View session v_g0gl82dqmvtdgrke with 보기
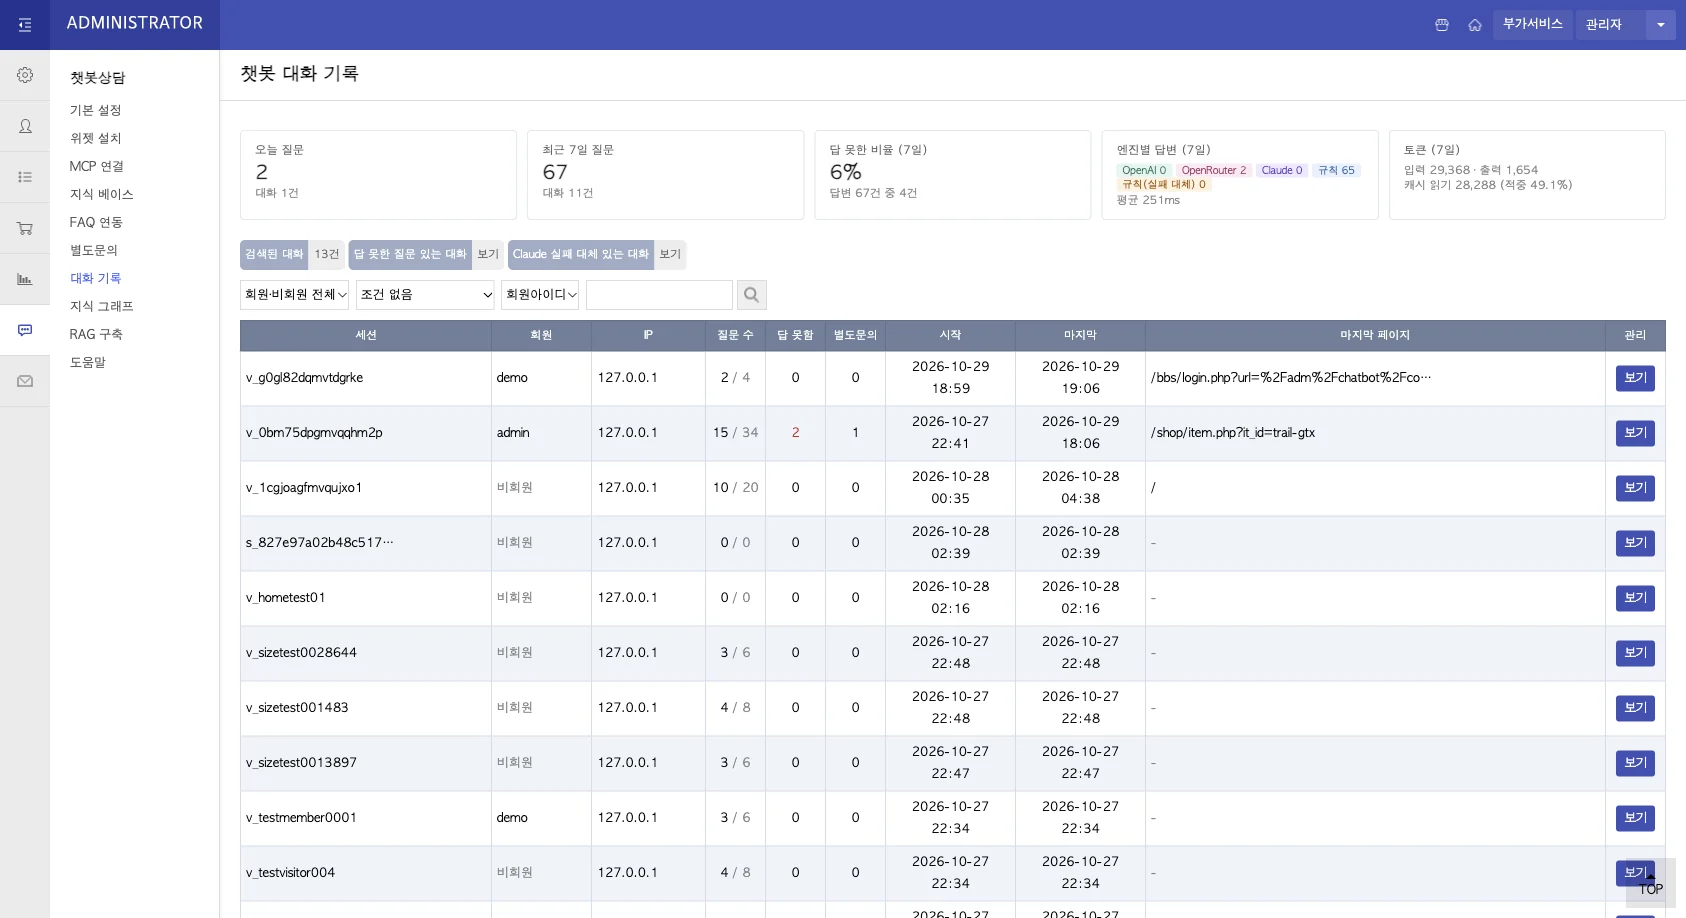Image resolution: width=1686 pixels, height=918 pixels. [x=1635, y=378]
